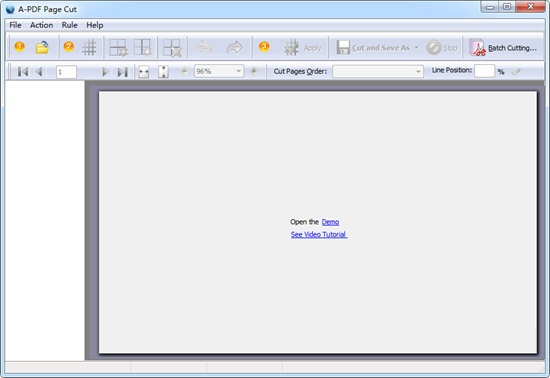Open a PDF with the folder icon
The width and height of the screenshot is (550, 378).
(42, 47)
